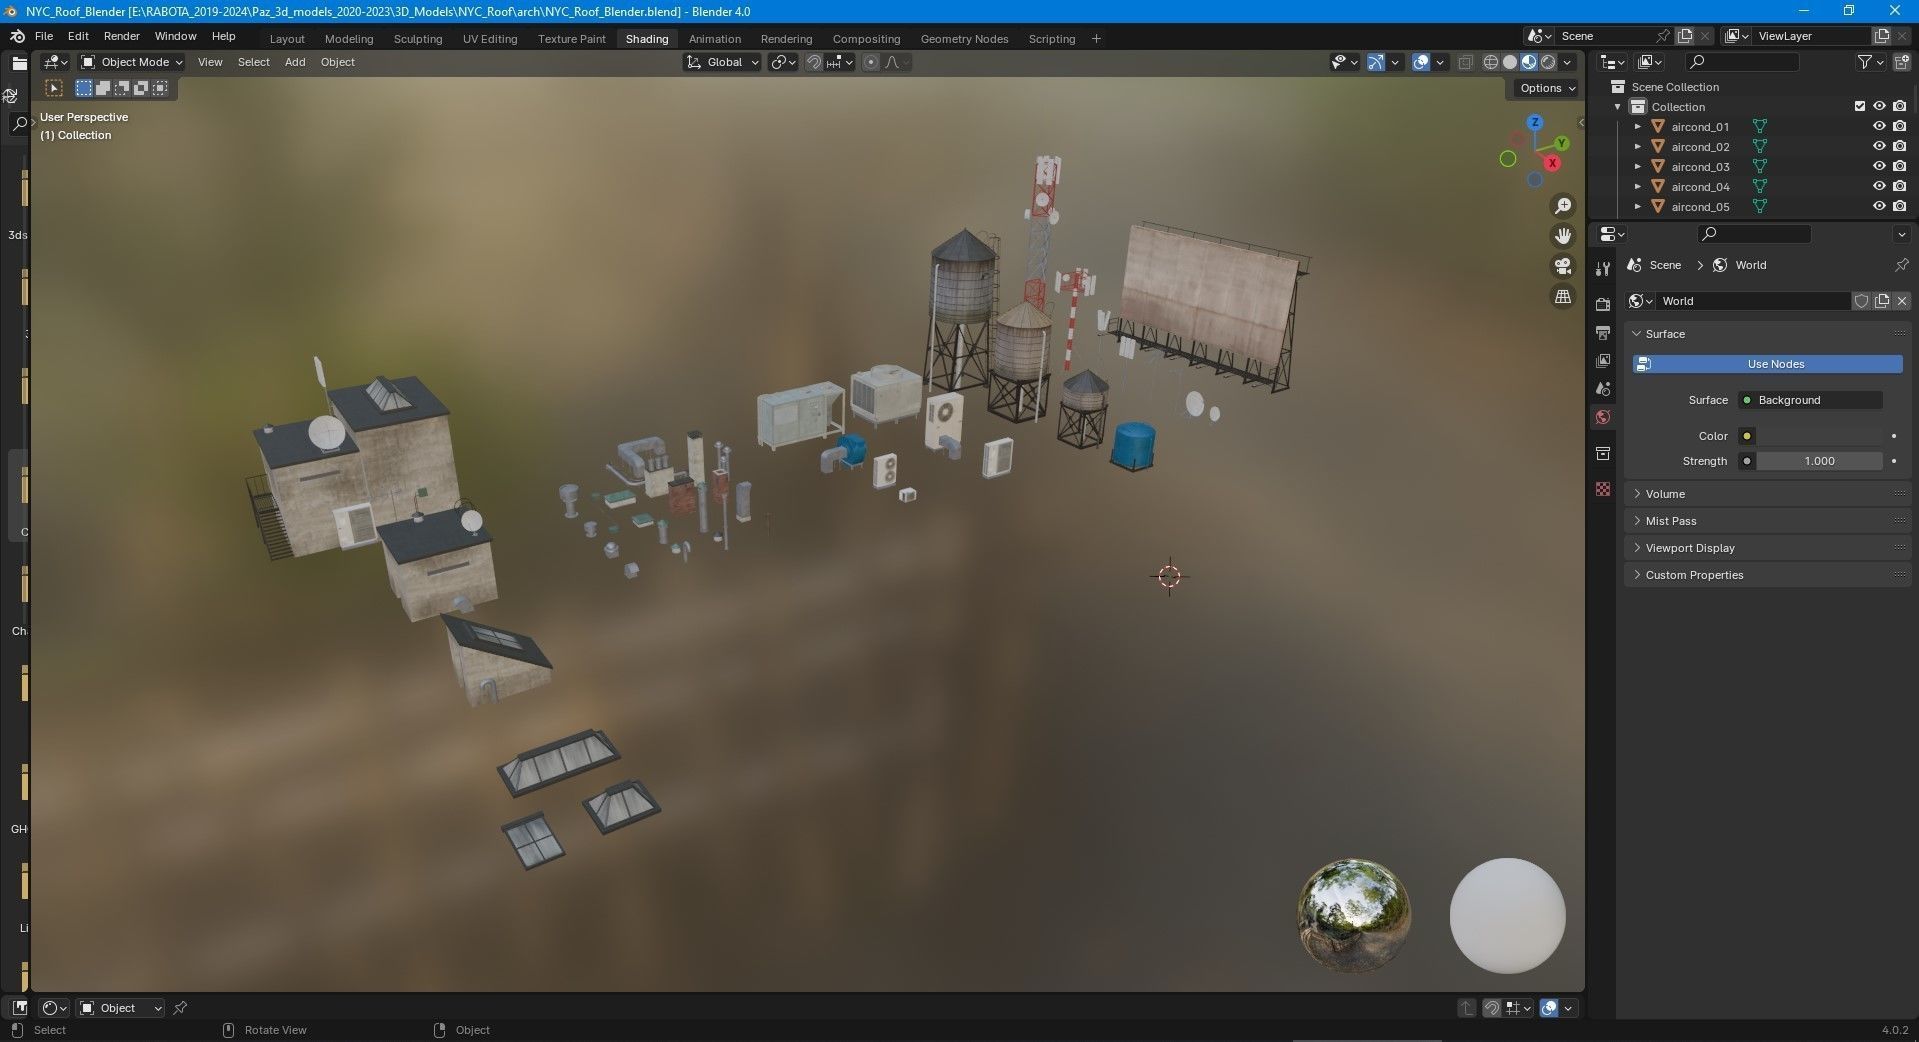Screen dimensions: 1919x1042
Task: Expand the Custom Properties panel
Action: [1768, 575]
